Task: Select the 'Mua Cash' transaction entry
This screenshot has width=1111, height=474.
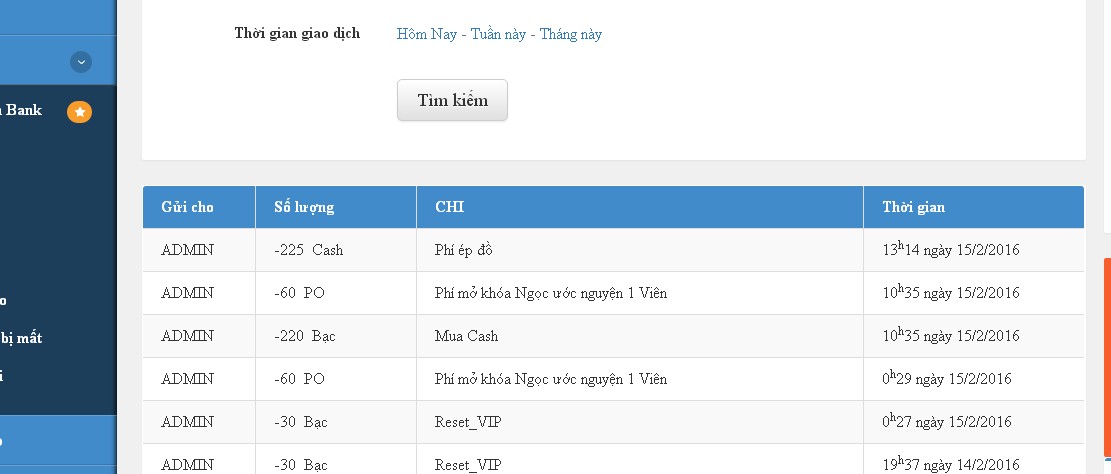Action: click(x=466, y=336)
